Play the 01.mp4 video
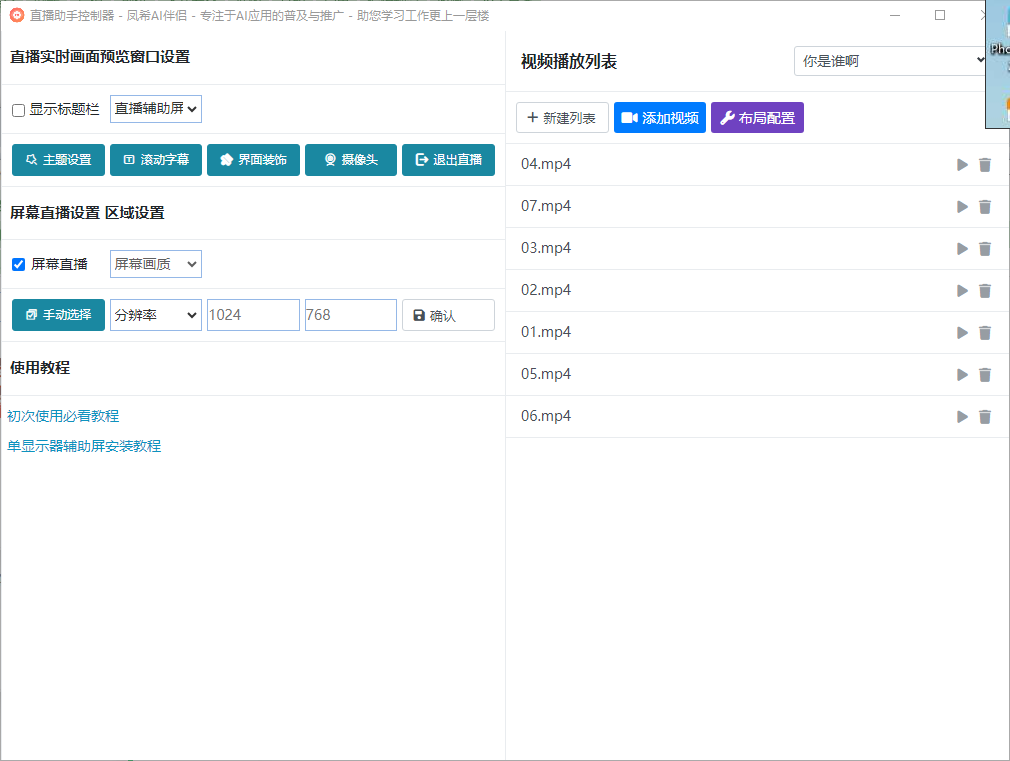This screenshot has height=761, width=1010. pos(962,333)
